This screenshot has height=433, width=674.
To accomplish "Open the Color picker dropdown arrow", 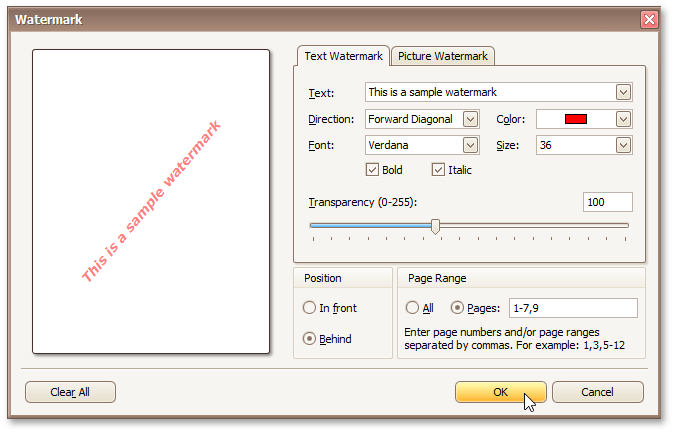I will pyautogui.click(x=623, y=119).
